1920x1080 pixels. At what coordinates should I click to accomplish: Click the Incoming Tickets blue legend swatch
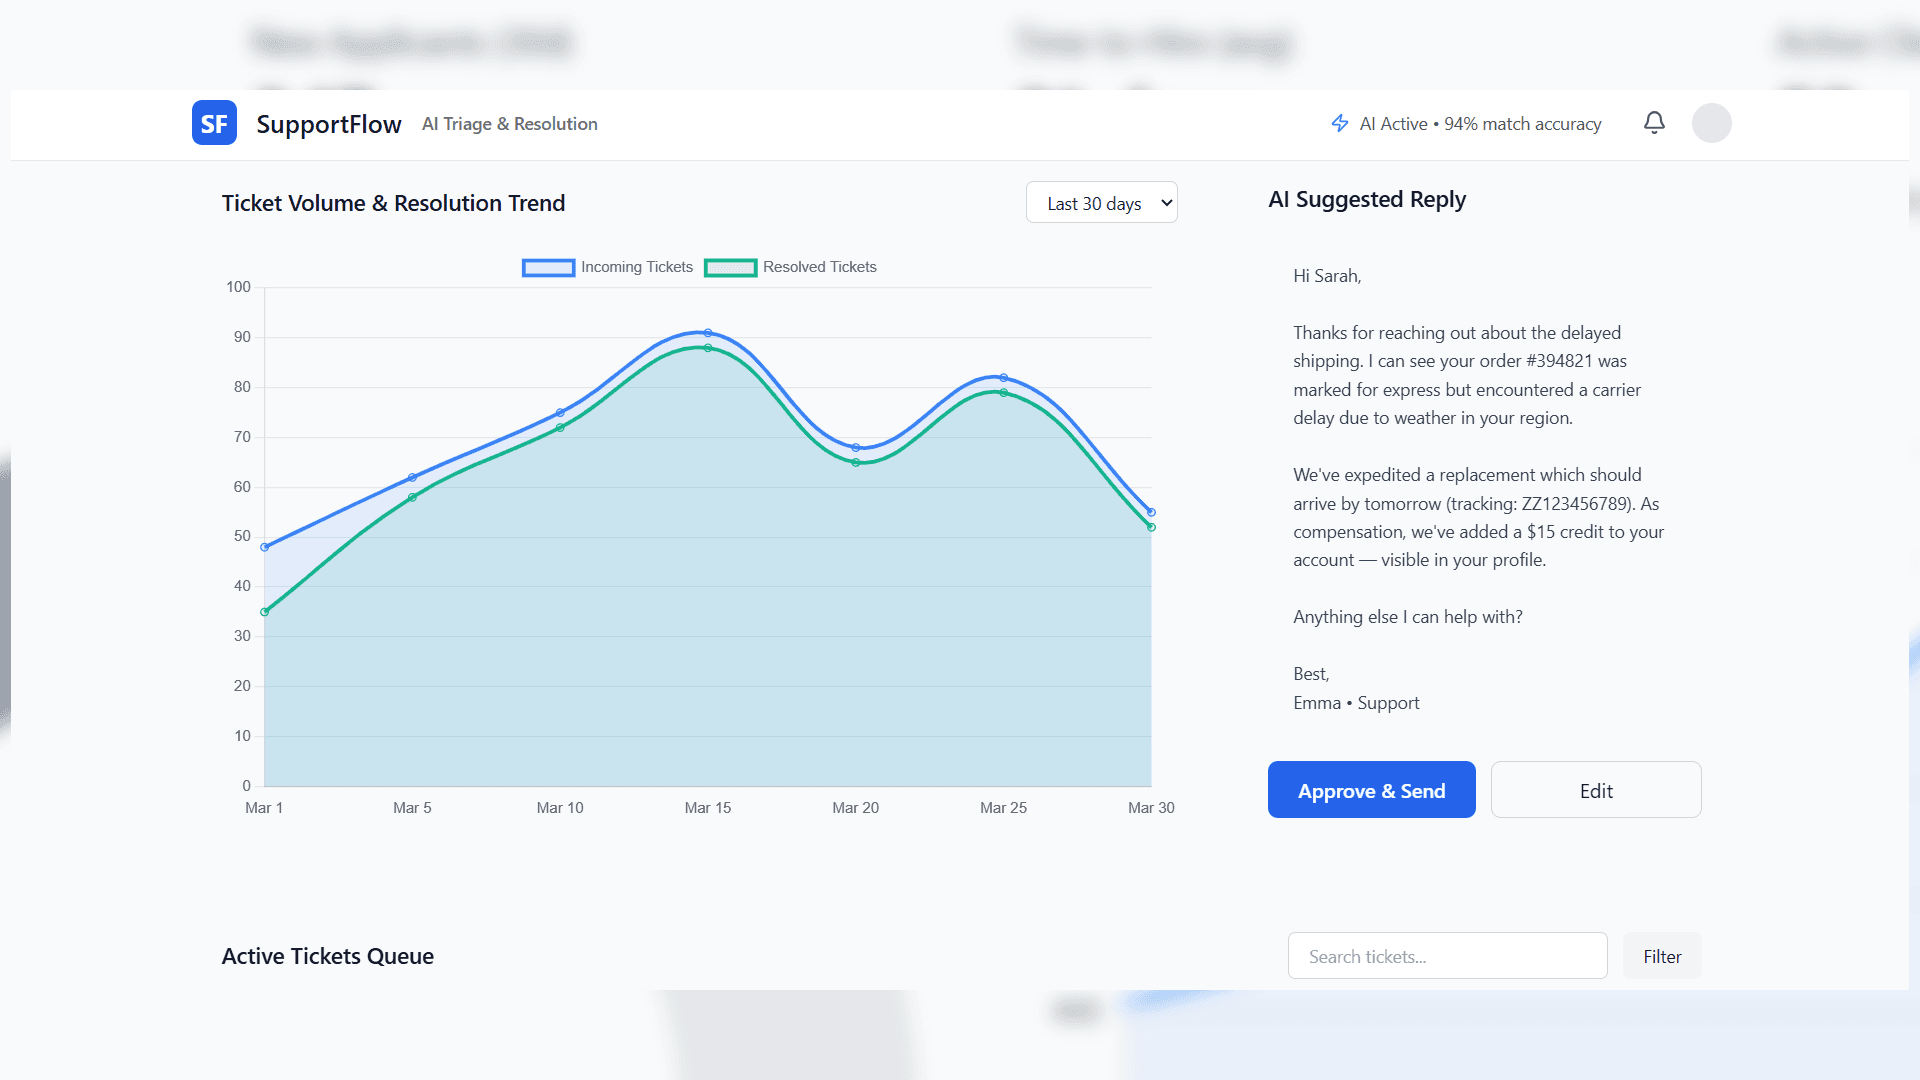[548, 267]
